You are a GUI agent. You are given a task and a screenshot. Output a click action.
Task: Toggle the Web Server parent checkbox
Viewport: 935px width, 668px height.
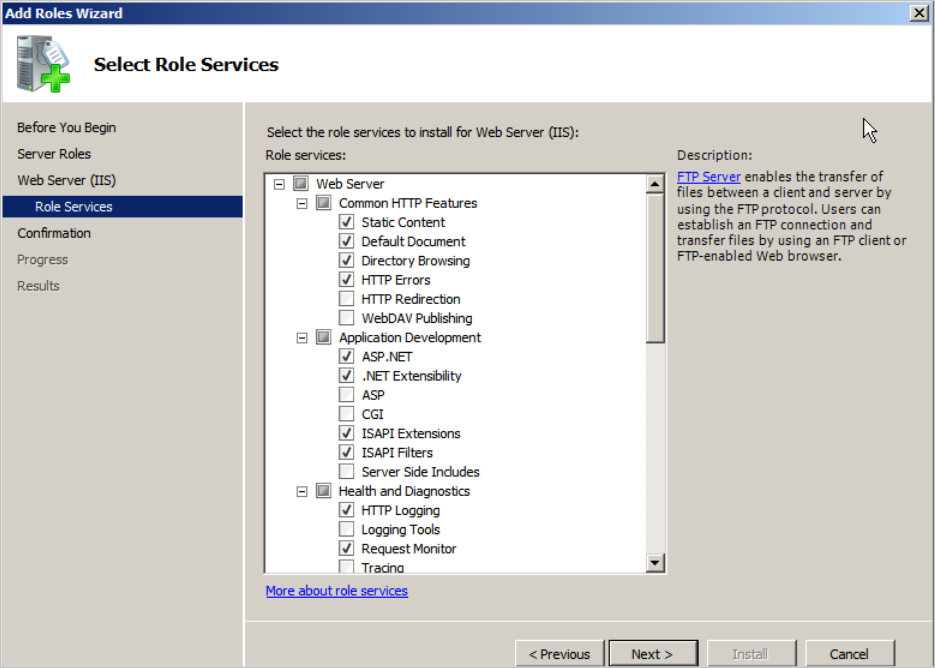pos(301,184)
